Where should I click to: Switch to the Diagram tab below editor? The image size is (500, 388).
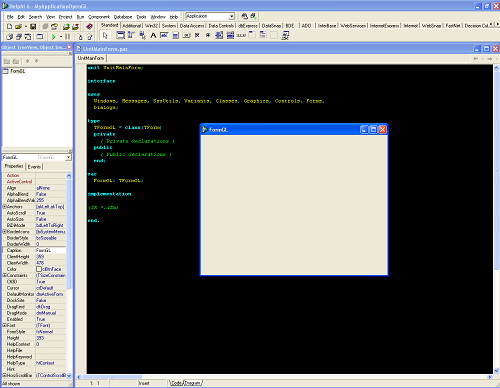point(193,383)
